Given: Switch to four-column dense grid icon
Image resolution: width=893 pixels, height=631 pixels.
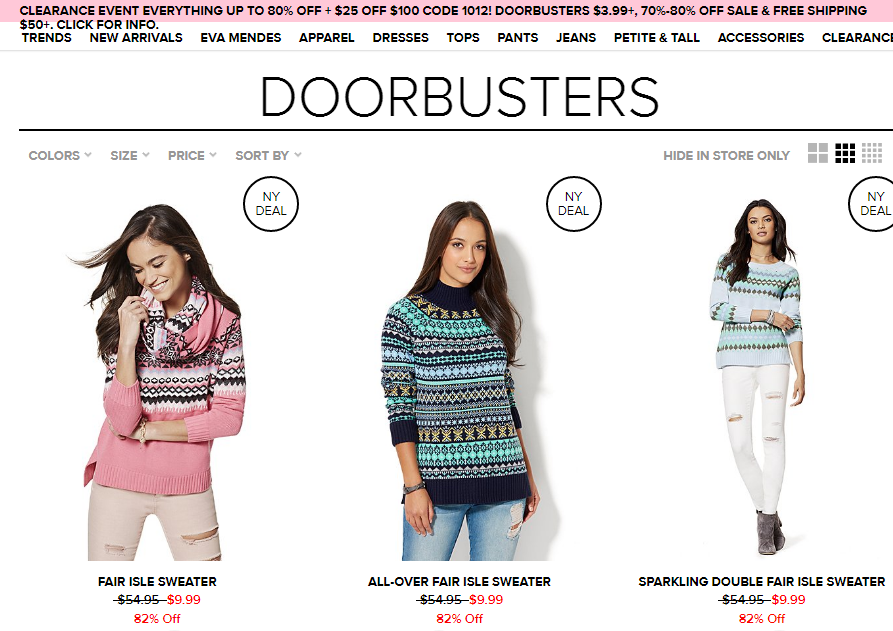Looking at the screenshot, I should coord(872,153).
